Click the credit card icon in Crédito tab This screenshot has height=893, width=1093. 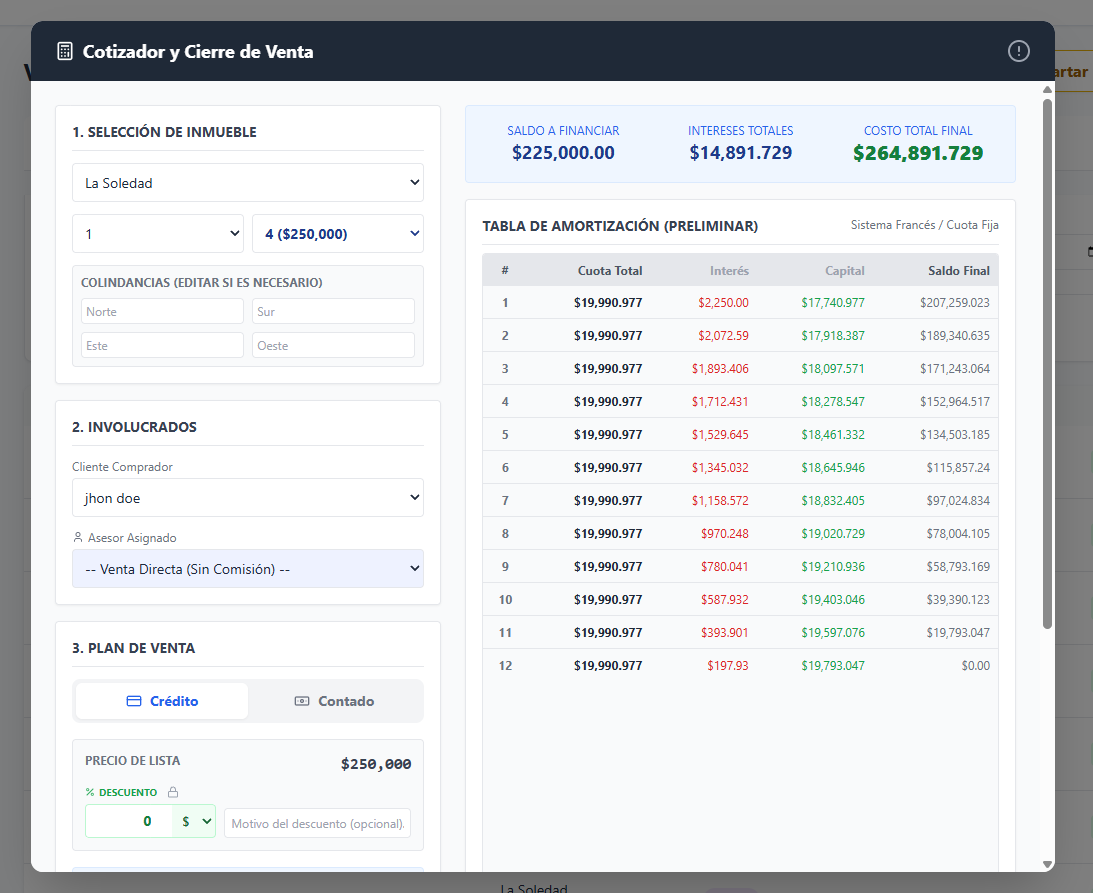[x=134, y=701]
